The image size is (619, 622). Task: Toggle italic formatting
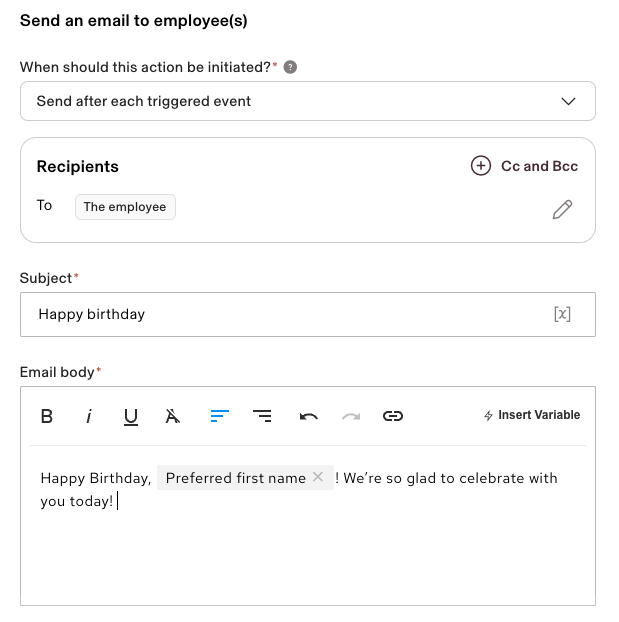[88, 416]
